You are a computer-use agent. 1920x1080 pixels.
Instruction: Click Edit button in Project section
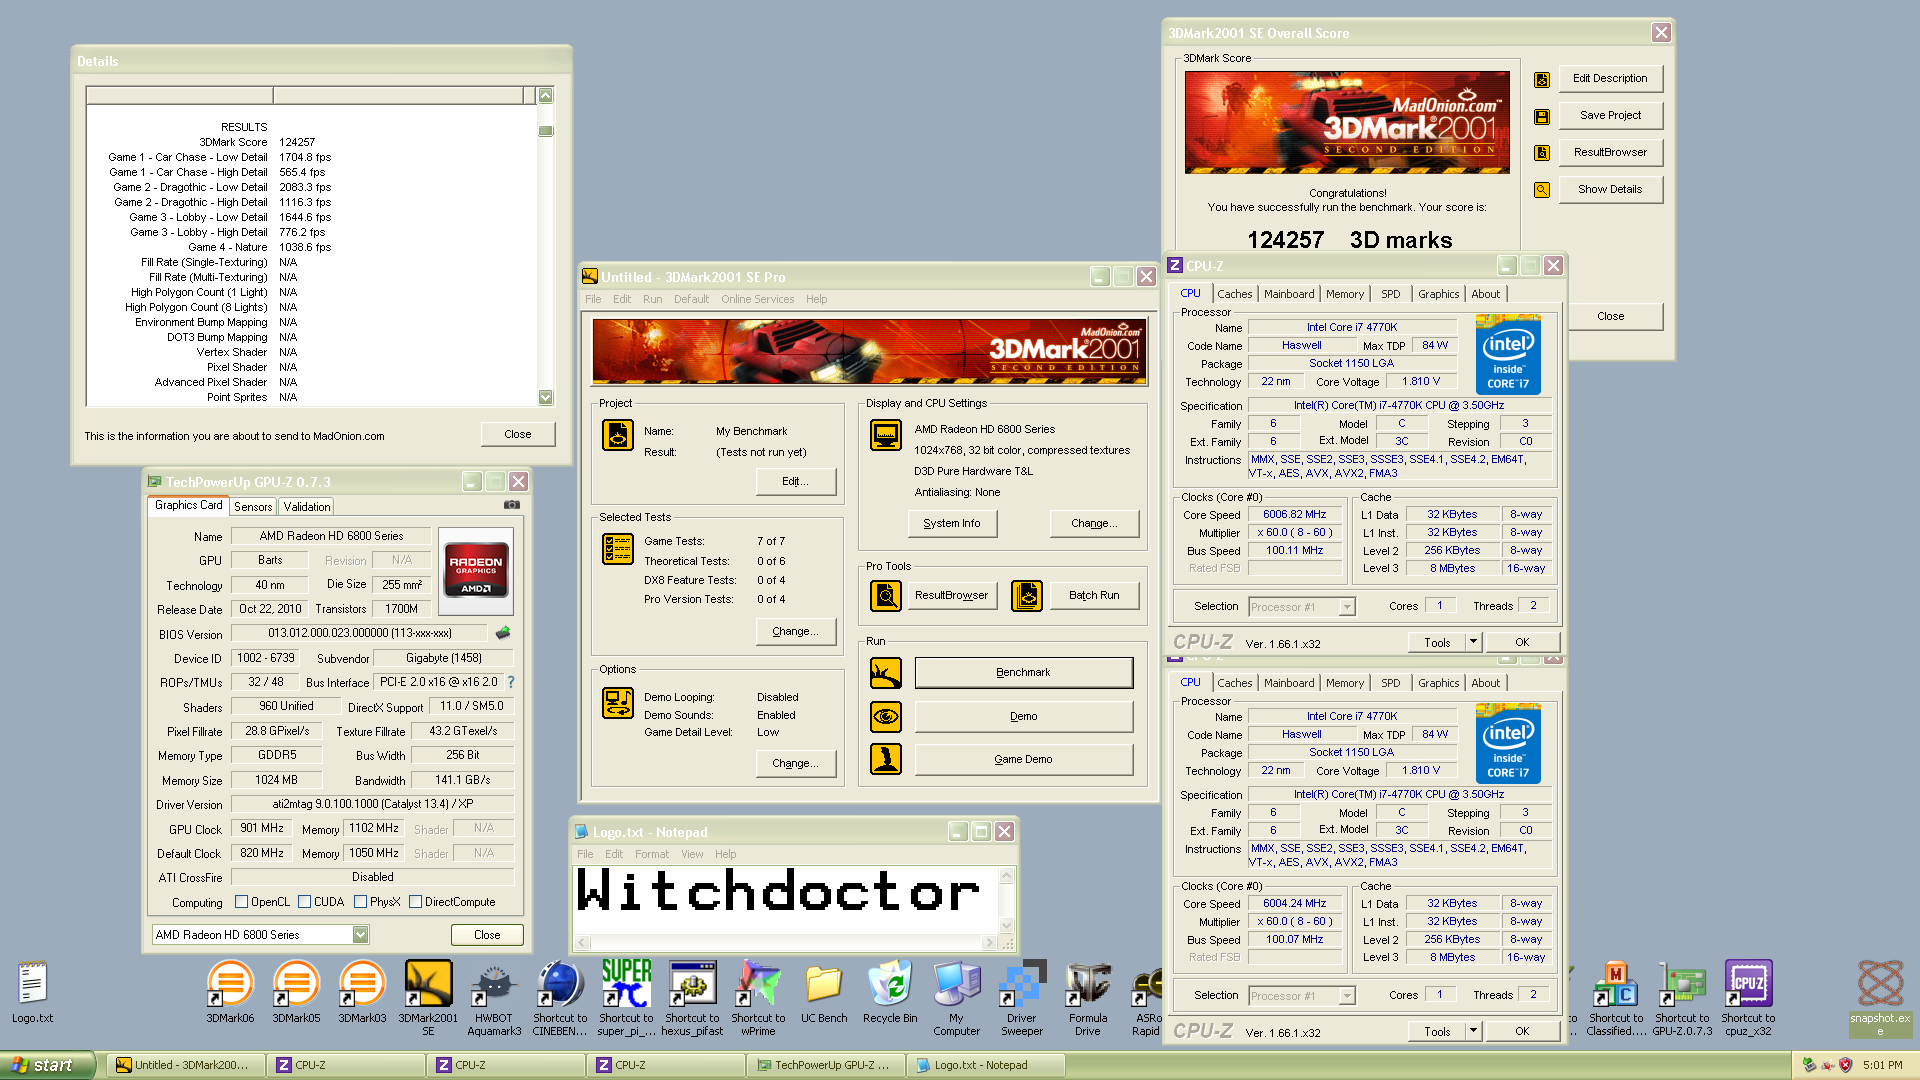pyautogui.click(x=795, y=481)
